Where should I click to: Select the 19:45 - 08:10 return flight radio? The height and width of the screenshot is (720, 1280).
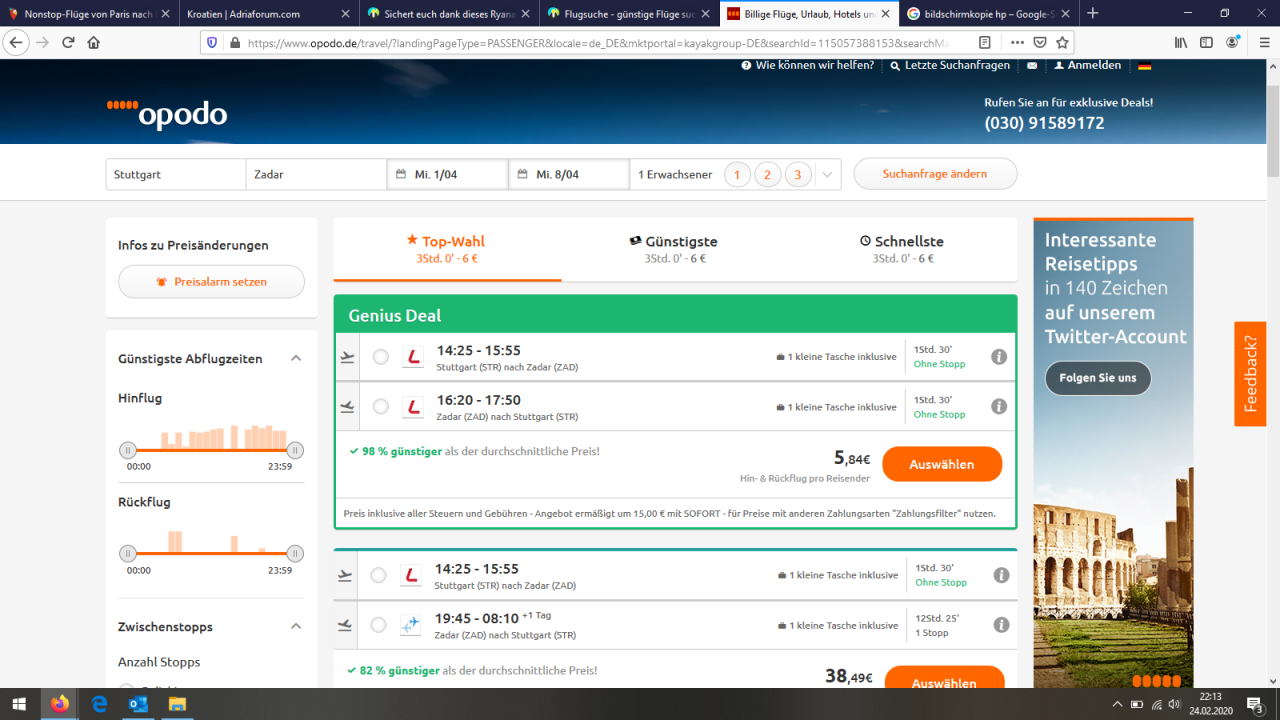click(378, 625)
